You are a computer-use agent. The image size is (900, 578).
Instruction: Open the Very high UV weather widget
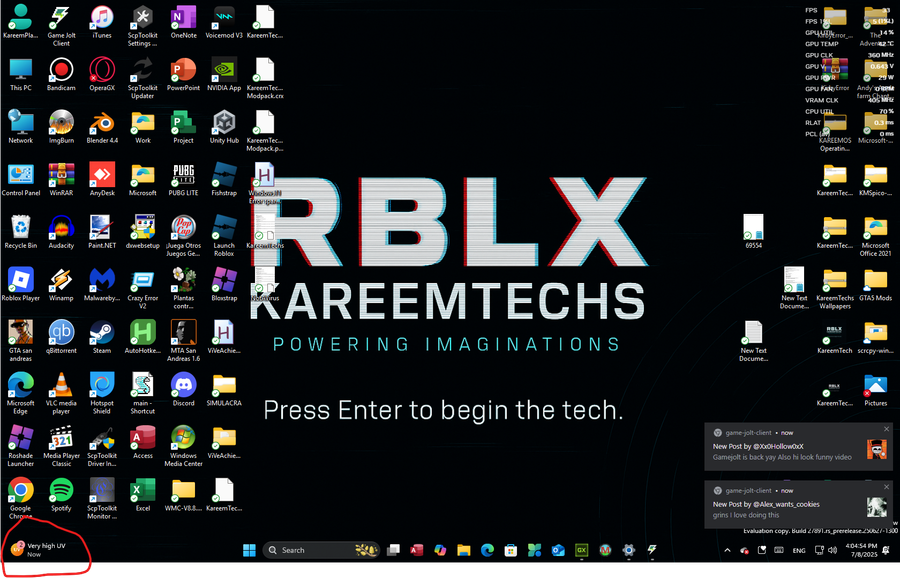pyautogui.click(x=39, y=549)
